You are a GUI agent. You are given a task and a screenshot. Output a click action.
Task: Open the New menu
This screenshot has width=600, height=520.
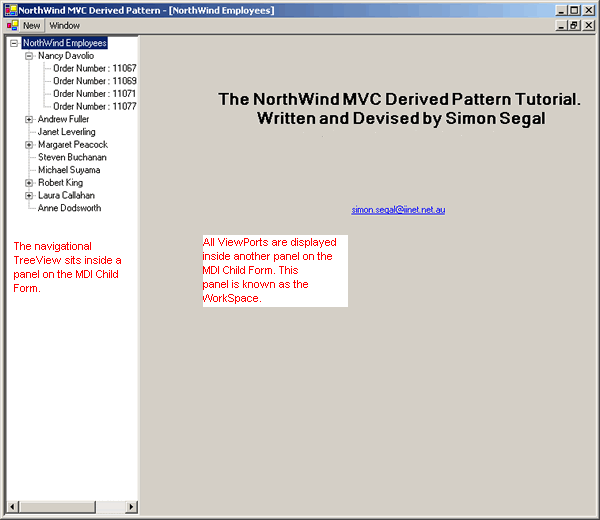[x=31, y=26]
